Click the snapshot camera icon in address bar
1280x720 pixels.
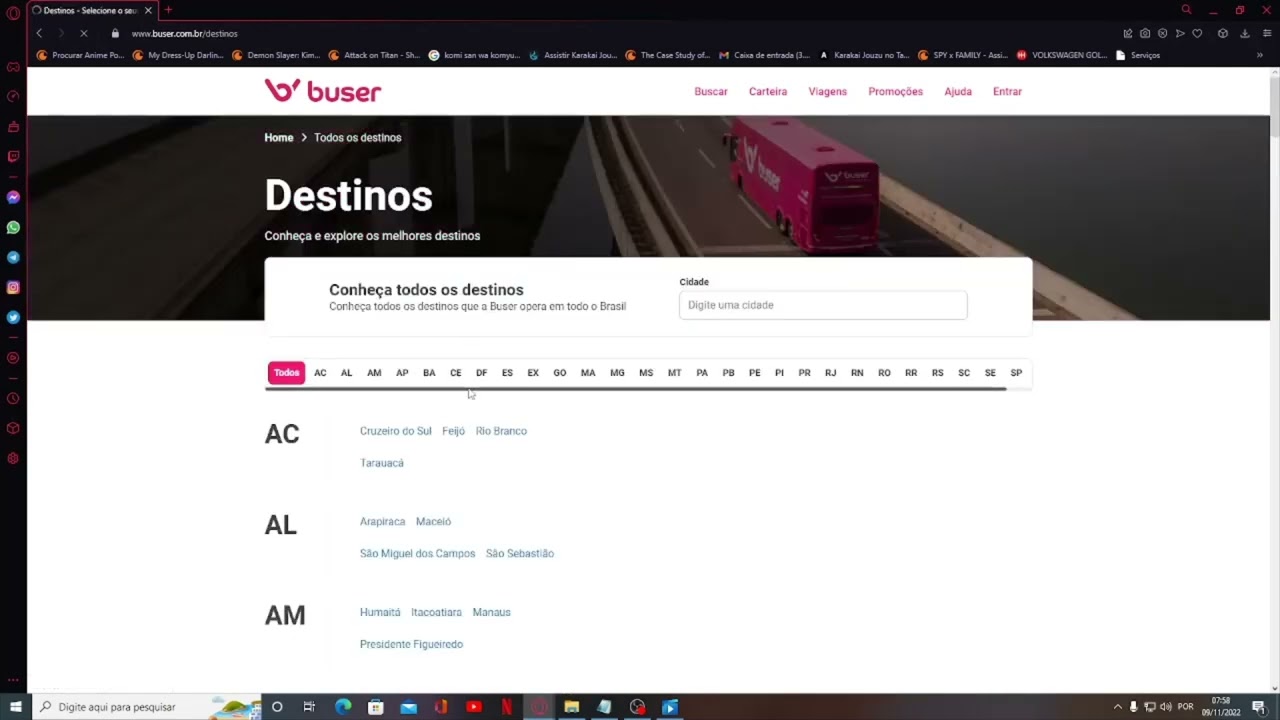(x=1145, y=33)
